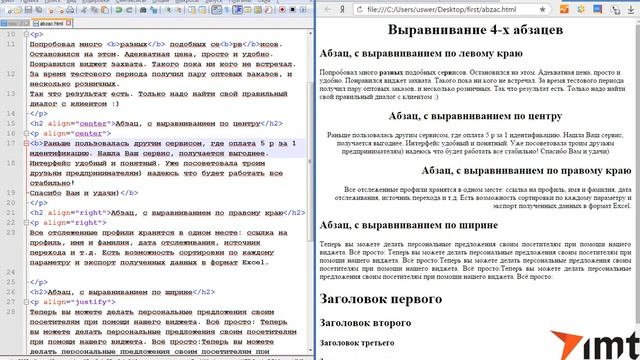Image resolution: width=640 pixels, height=360 pixels.
Task: Click browser heading 'Абзац, с выравниванием по ширине'
Action: coord(409,225)
